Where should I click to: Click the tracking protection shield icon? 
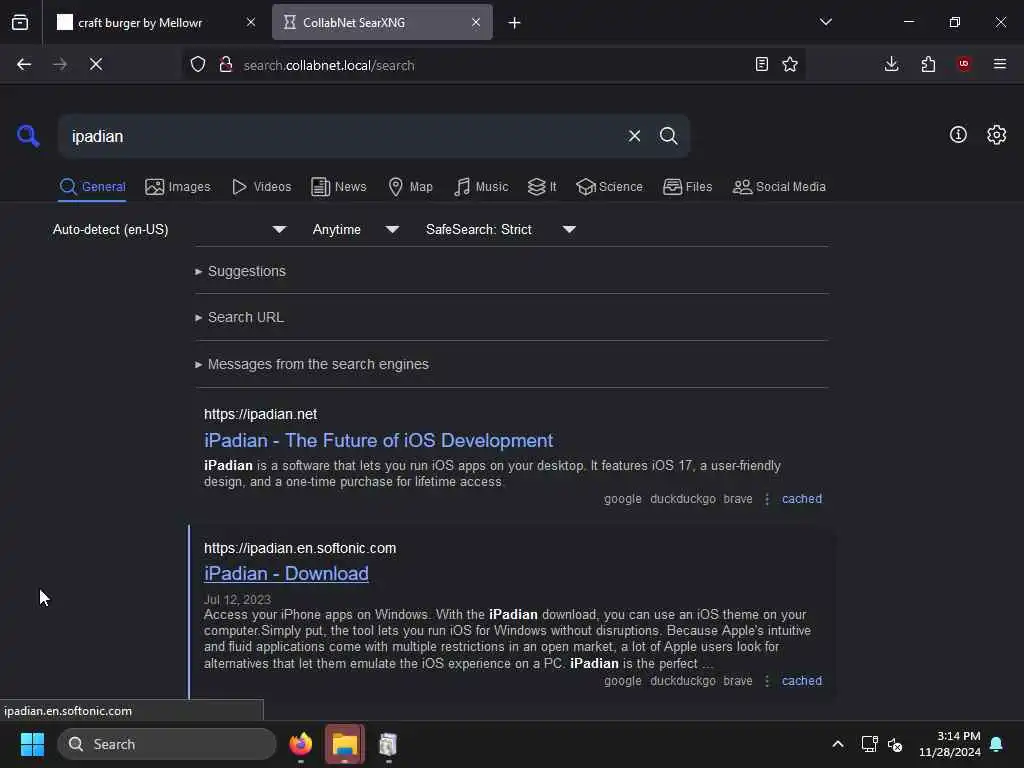pyautogui.click(x=198, y=64)
